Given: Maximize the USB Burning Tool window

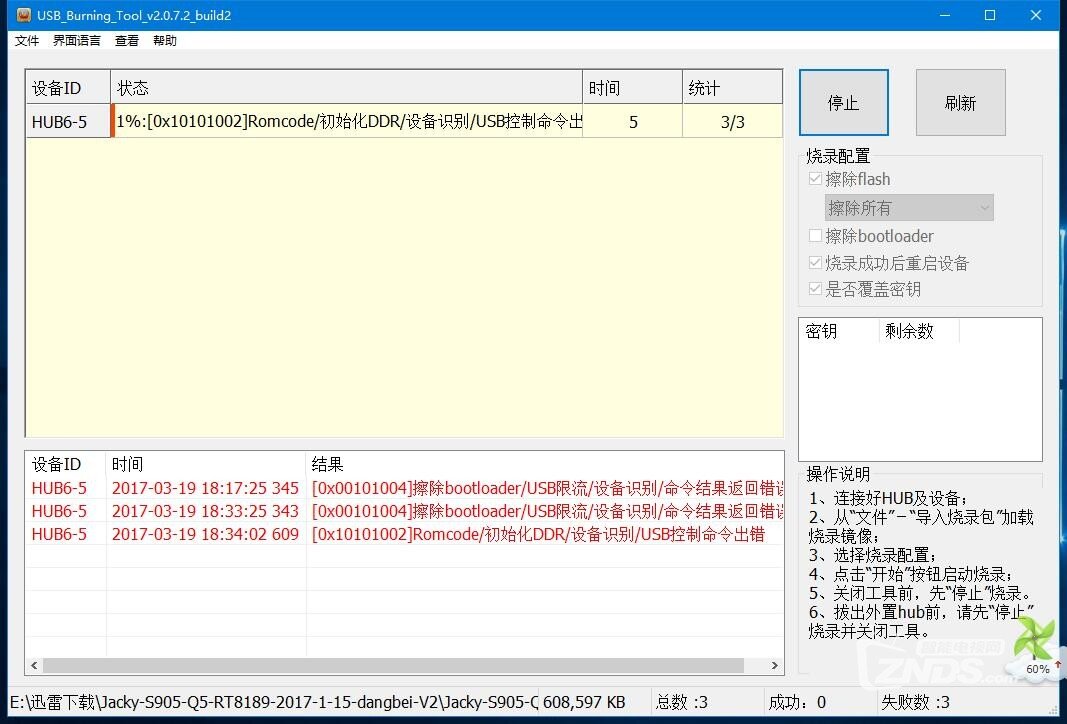Looking at the screenshot, I should [990, 15].
